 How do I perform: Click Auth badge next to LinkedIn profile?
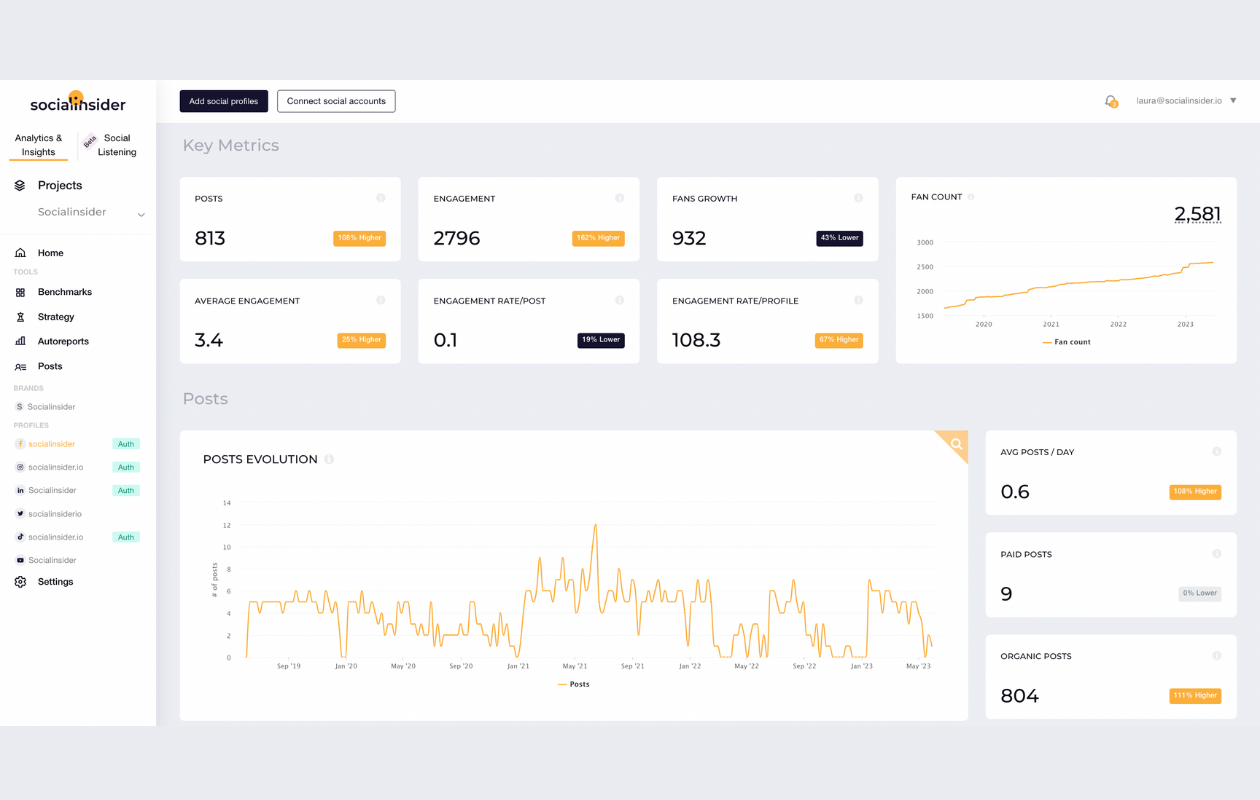pyautogui.click(x=126, y=490)
